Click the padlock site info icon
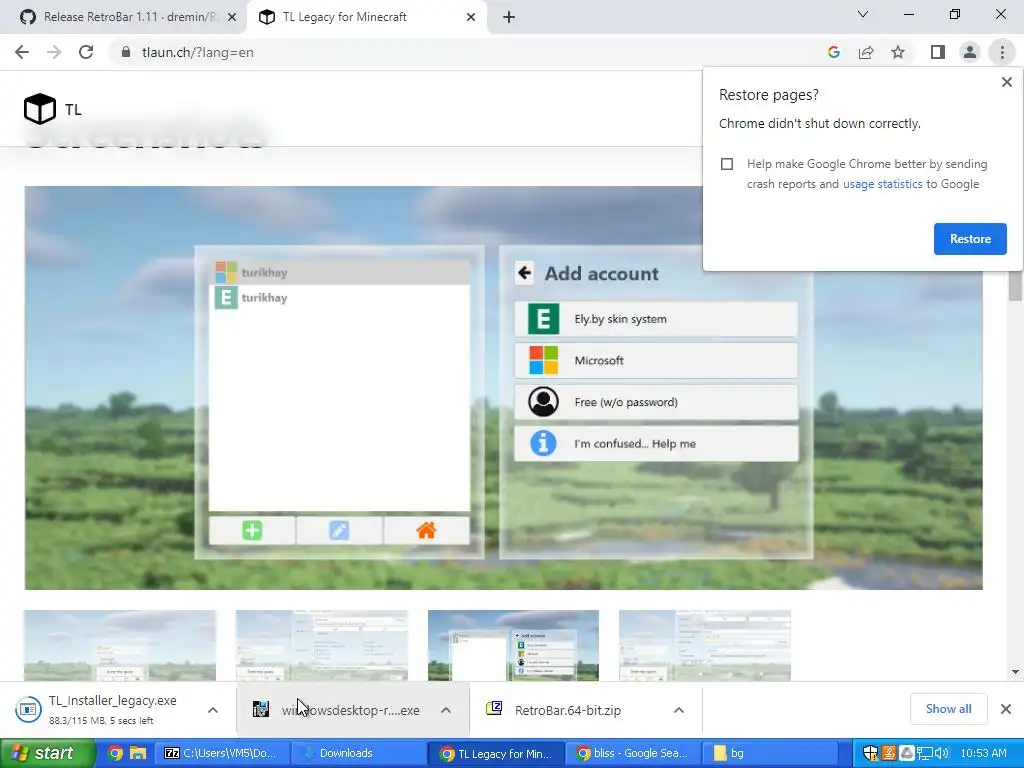Image resolution: width=1024 pixels, height=768 pixels. 126,52
